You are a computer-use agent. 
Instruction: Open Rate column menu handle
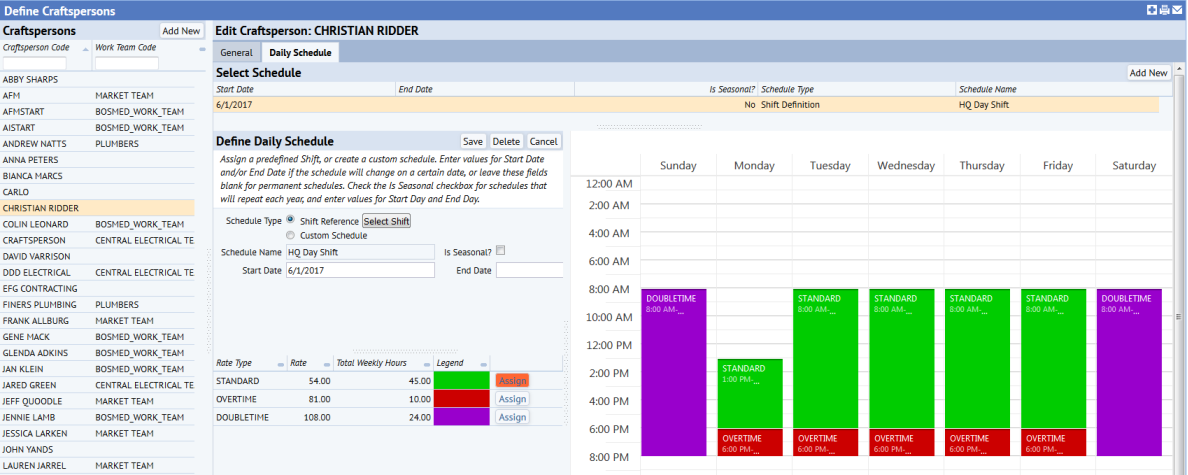point(327,364)
